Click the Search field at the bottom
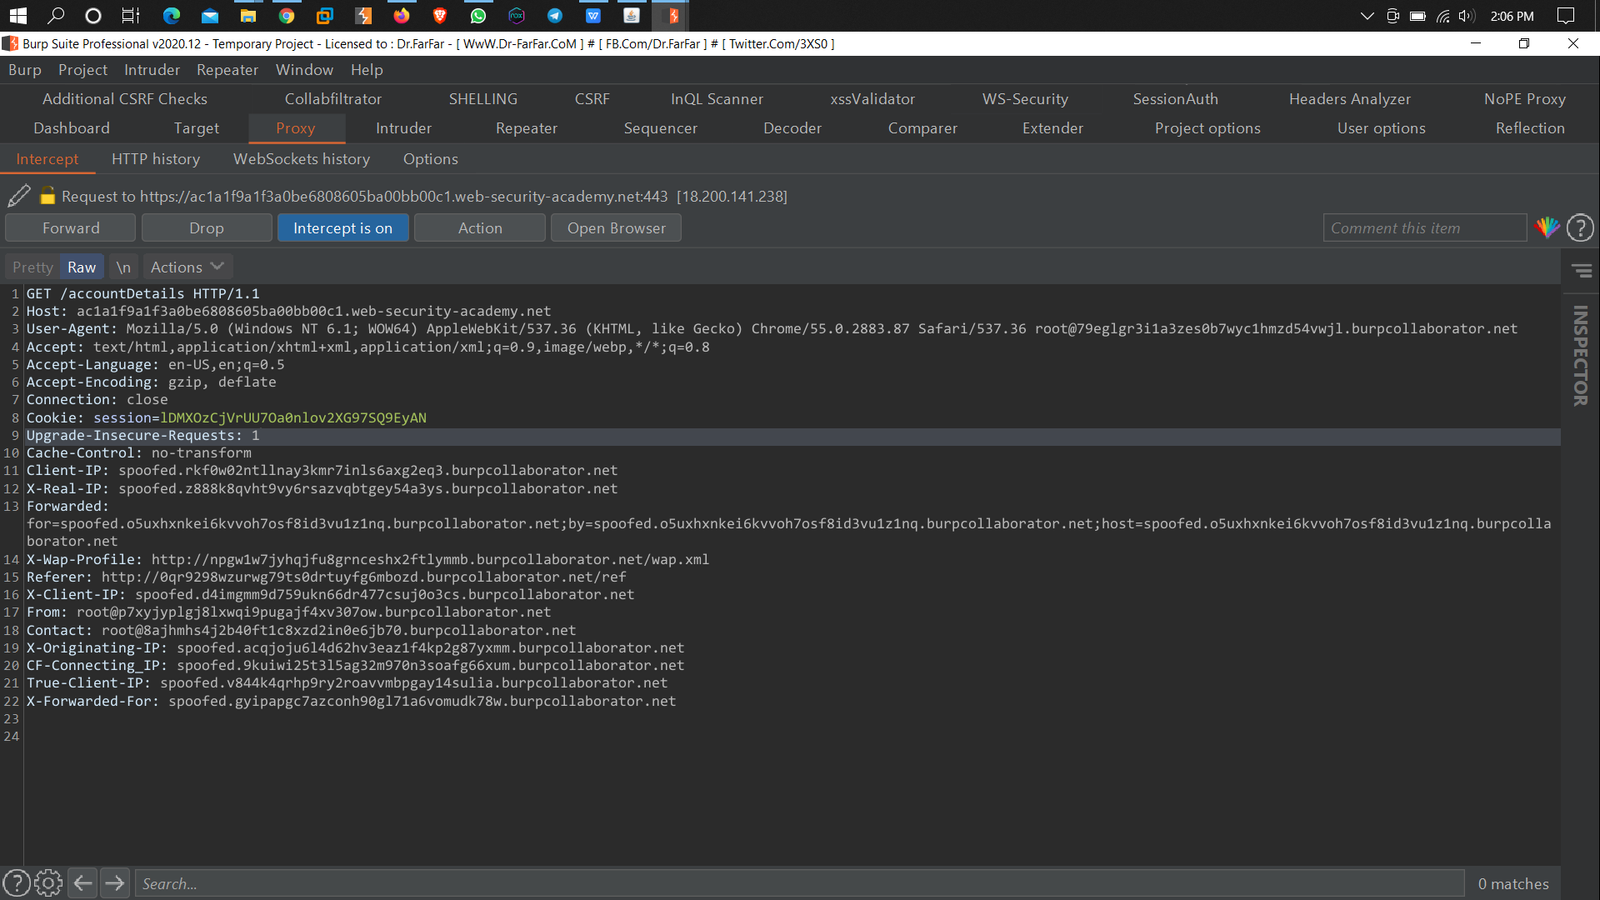The width and height of the screenshot is (1600, 900). 800,884
